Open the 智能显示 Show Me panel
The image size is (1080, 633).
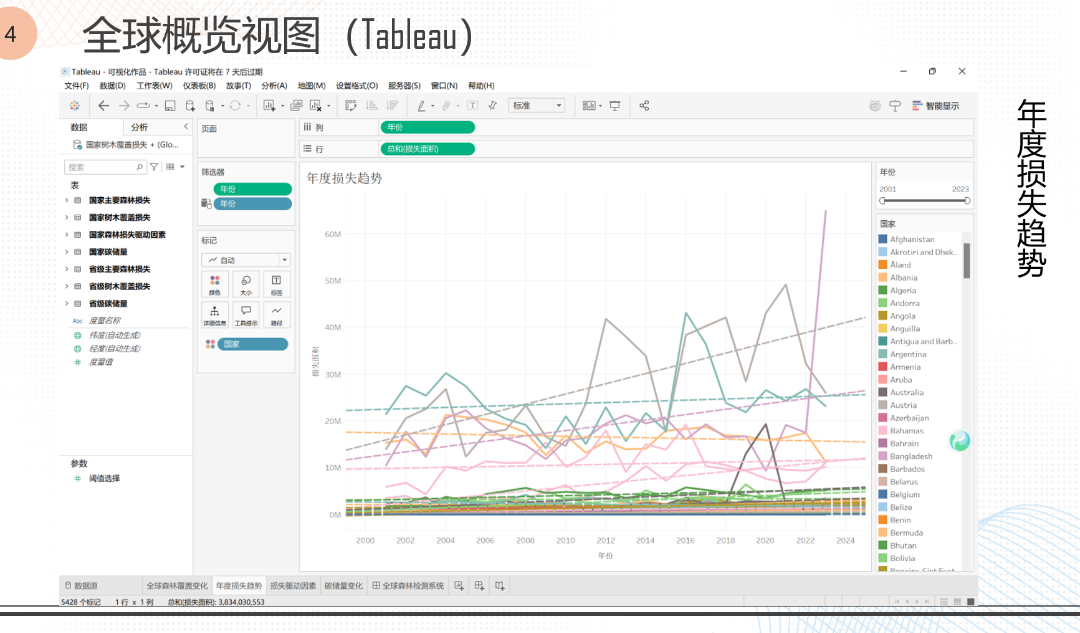(936, 105)
